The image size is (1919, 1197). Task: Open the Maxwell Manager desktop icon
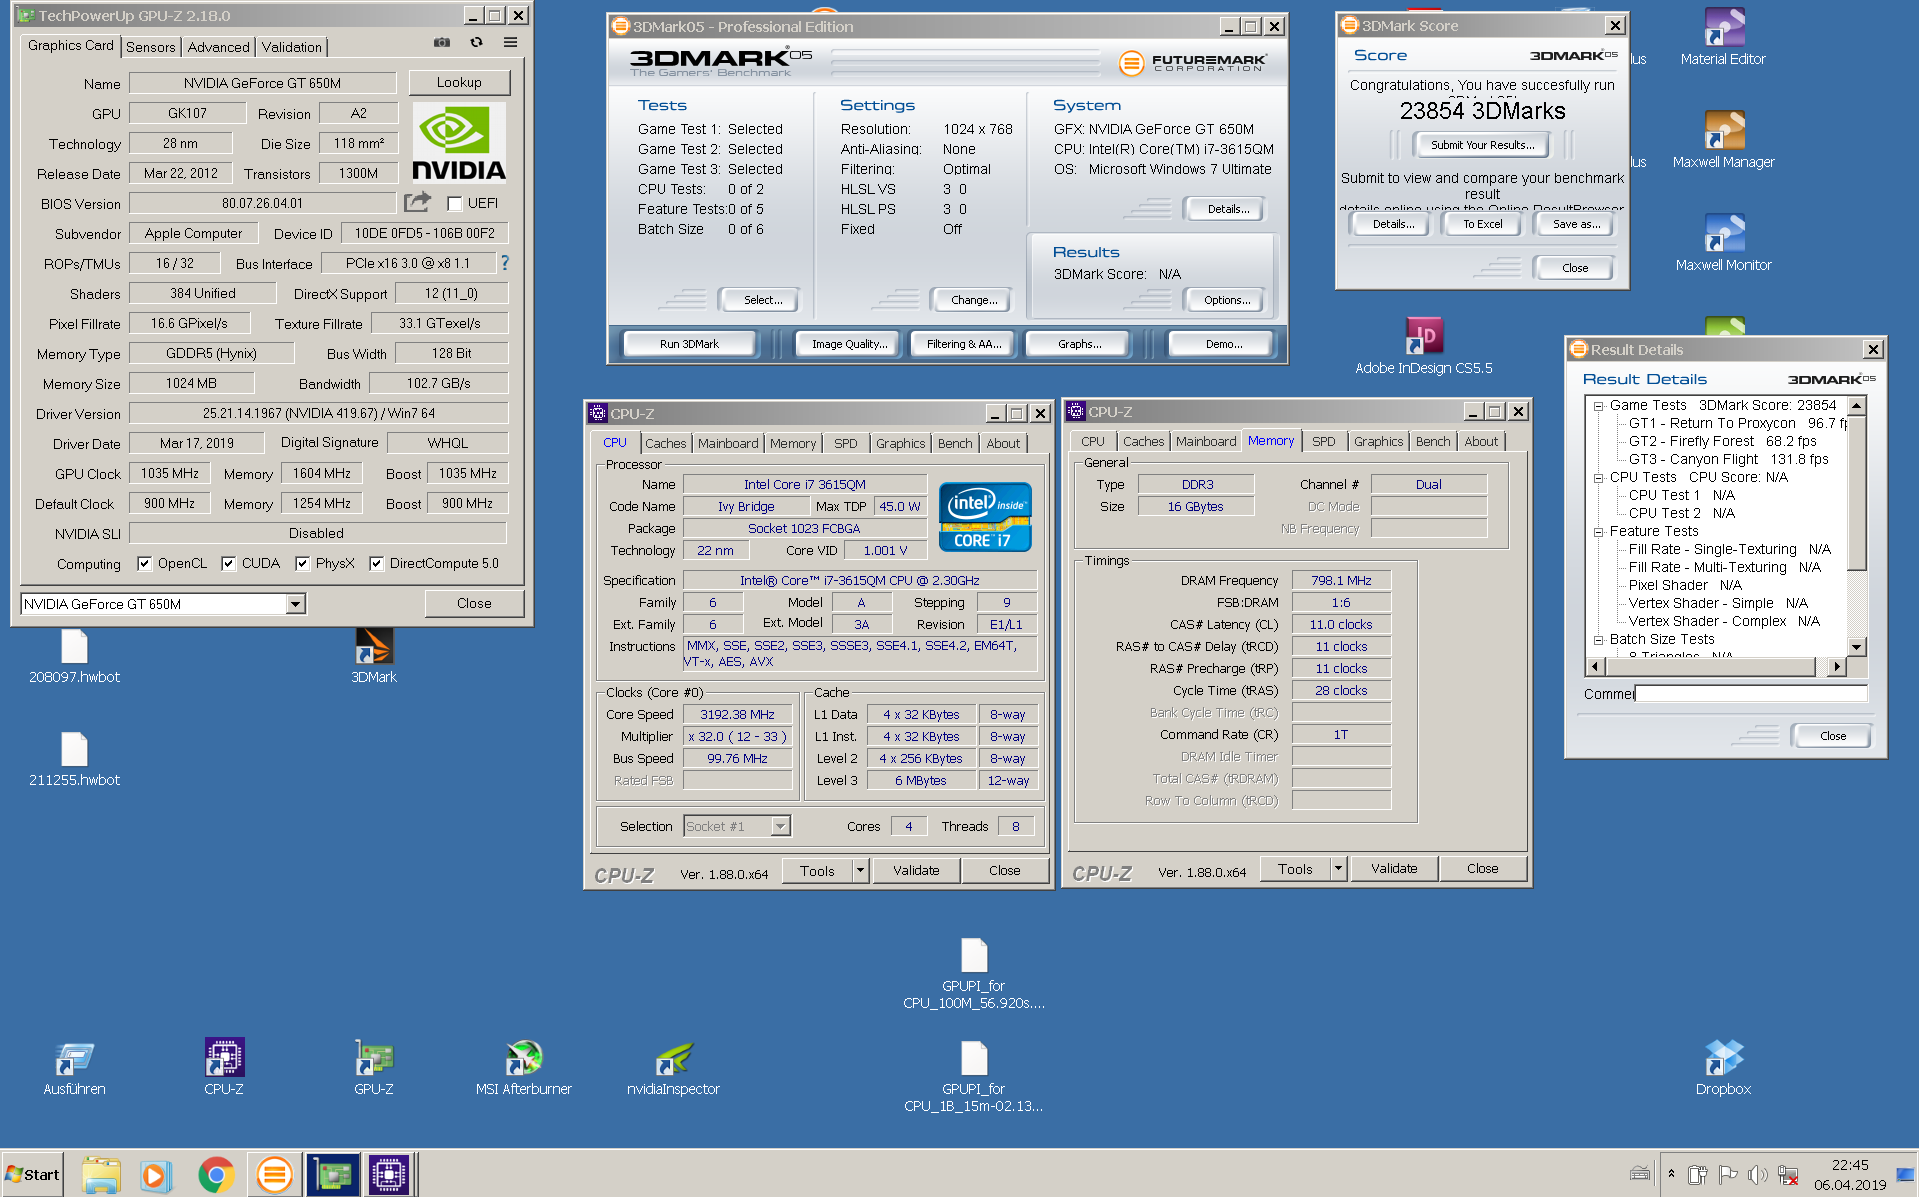point(1724,131)
